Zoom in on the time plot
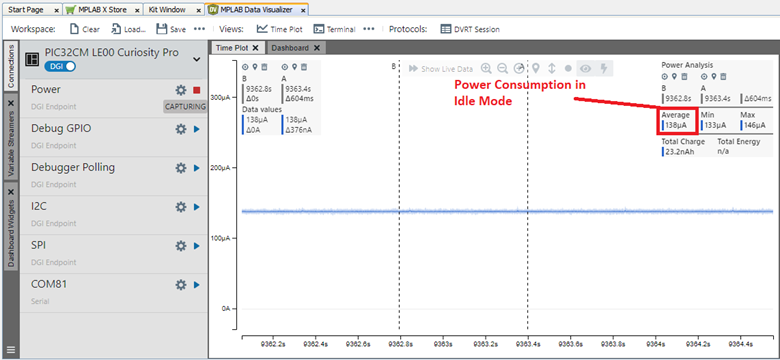 [486, 69]
